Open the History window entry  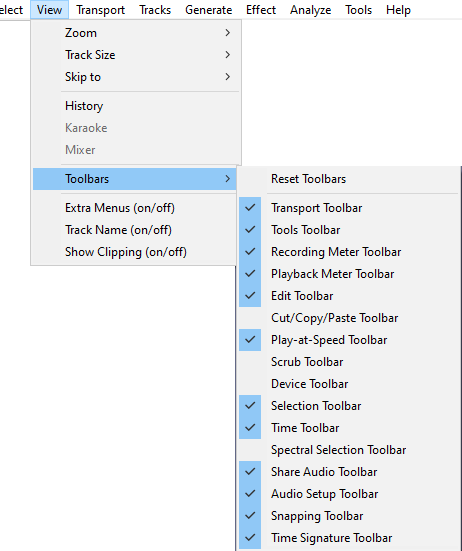pos(135,106)
